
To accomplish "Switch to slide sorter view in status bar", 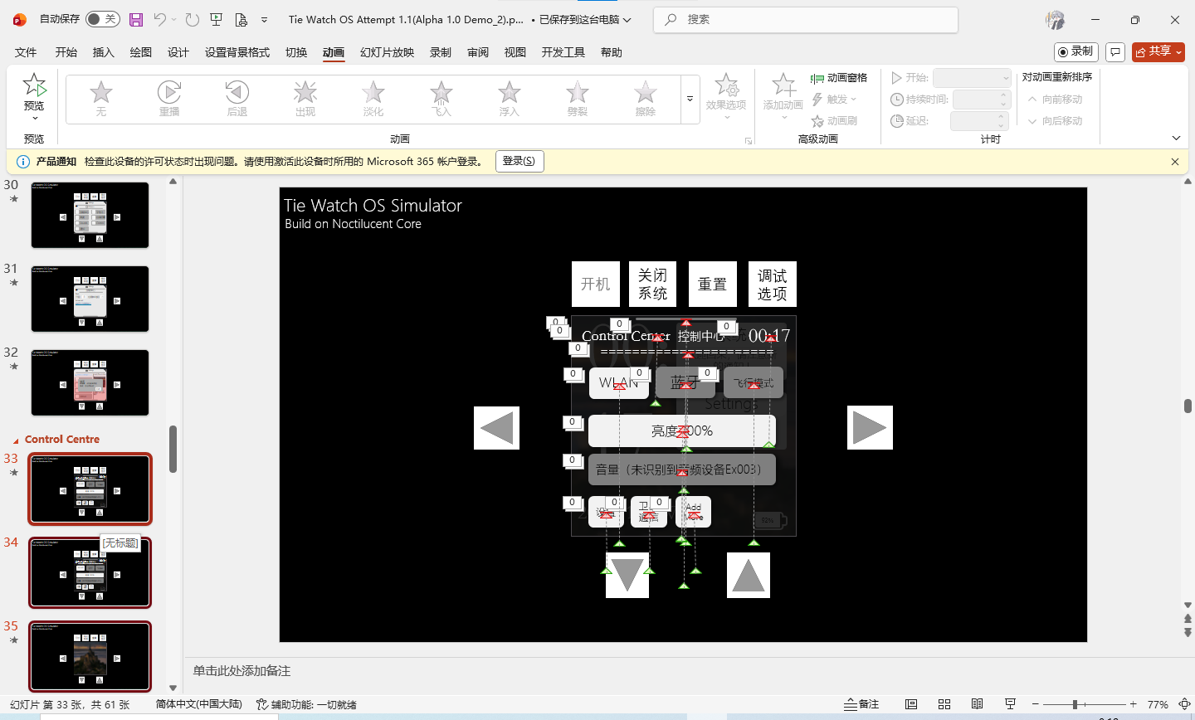I will 944,704.
